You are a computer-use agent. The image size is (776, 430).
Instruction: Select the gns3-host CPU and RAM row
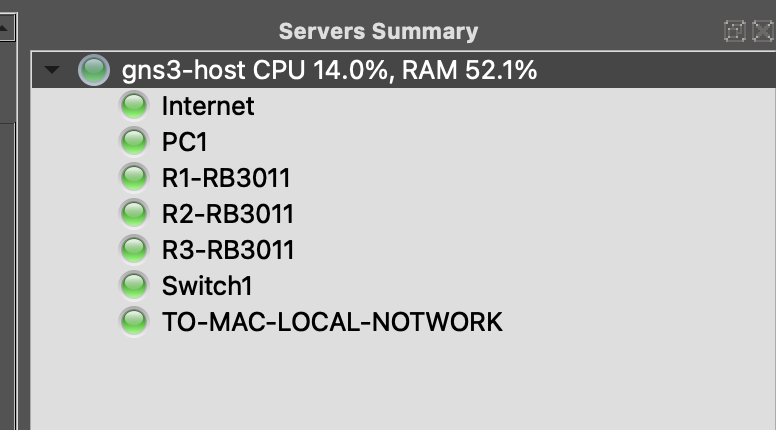[330, 70]
